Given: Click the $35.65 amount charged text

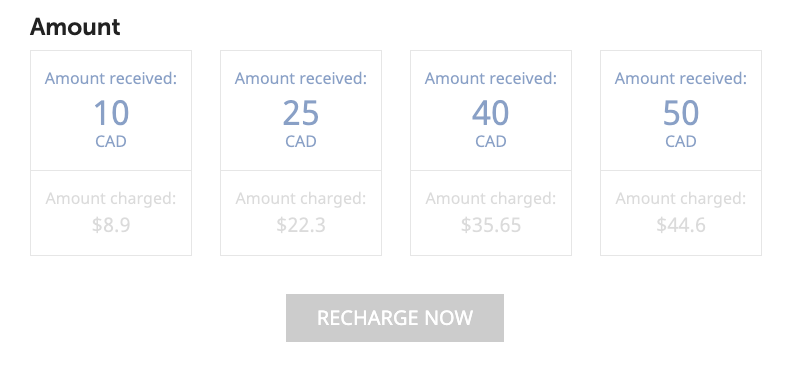Looking at the screenshot, I should pos(491,225).
